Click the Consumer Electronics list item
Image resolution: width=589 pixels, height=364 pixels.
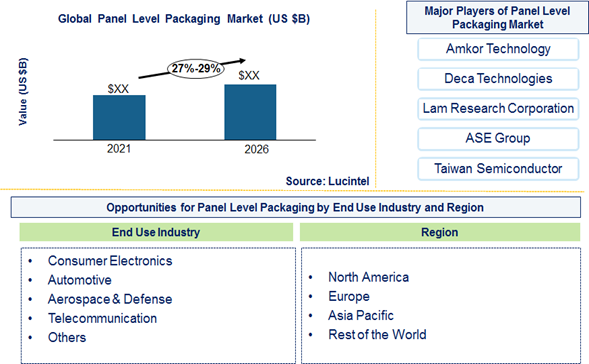(110, 261)
